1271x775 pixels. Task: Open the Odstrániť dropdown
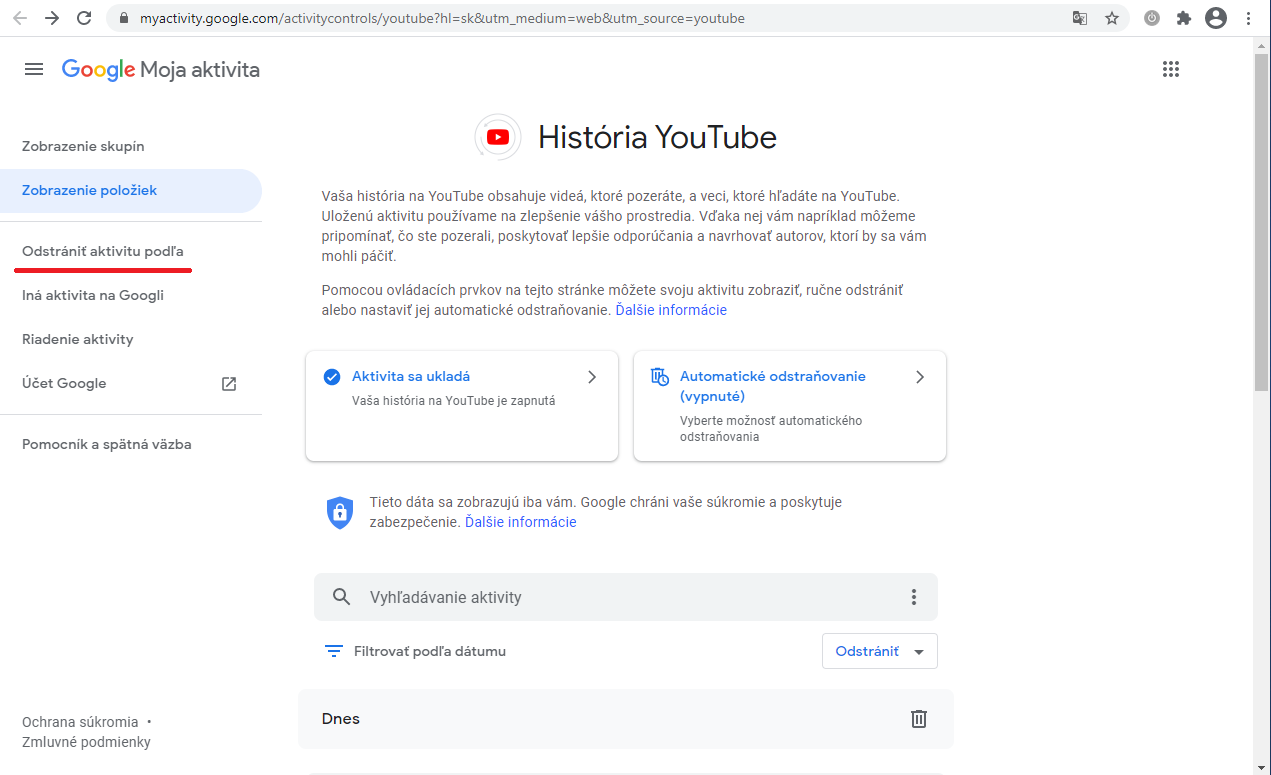click(879, 651)
